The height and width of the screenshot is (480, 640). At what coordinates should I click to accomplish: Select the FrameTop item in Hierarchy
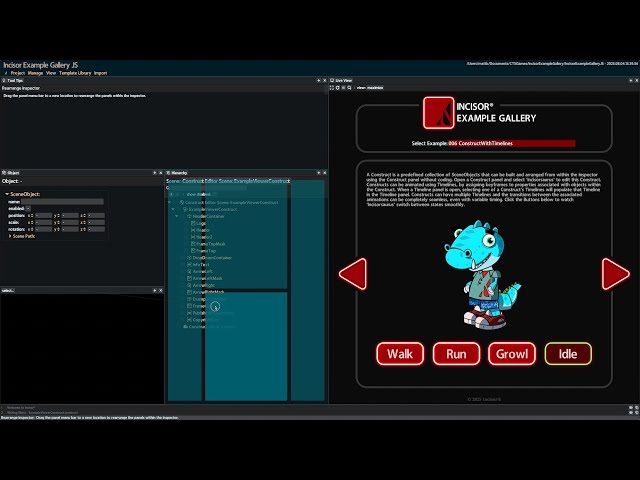pyautogui.click(x=206, y=251)
